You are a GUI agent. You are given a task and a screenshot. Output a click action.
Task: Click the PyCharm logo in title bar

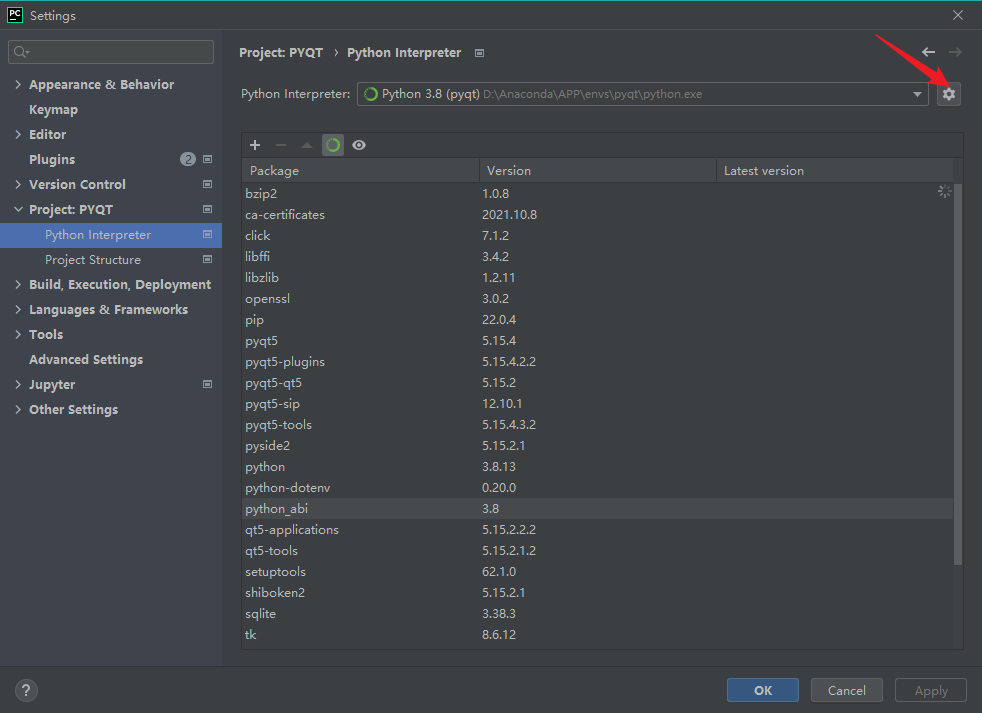coord(14,15)
